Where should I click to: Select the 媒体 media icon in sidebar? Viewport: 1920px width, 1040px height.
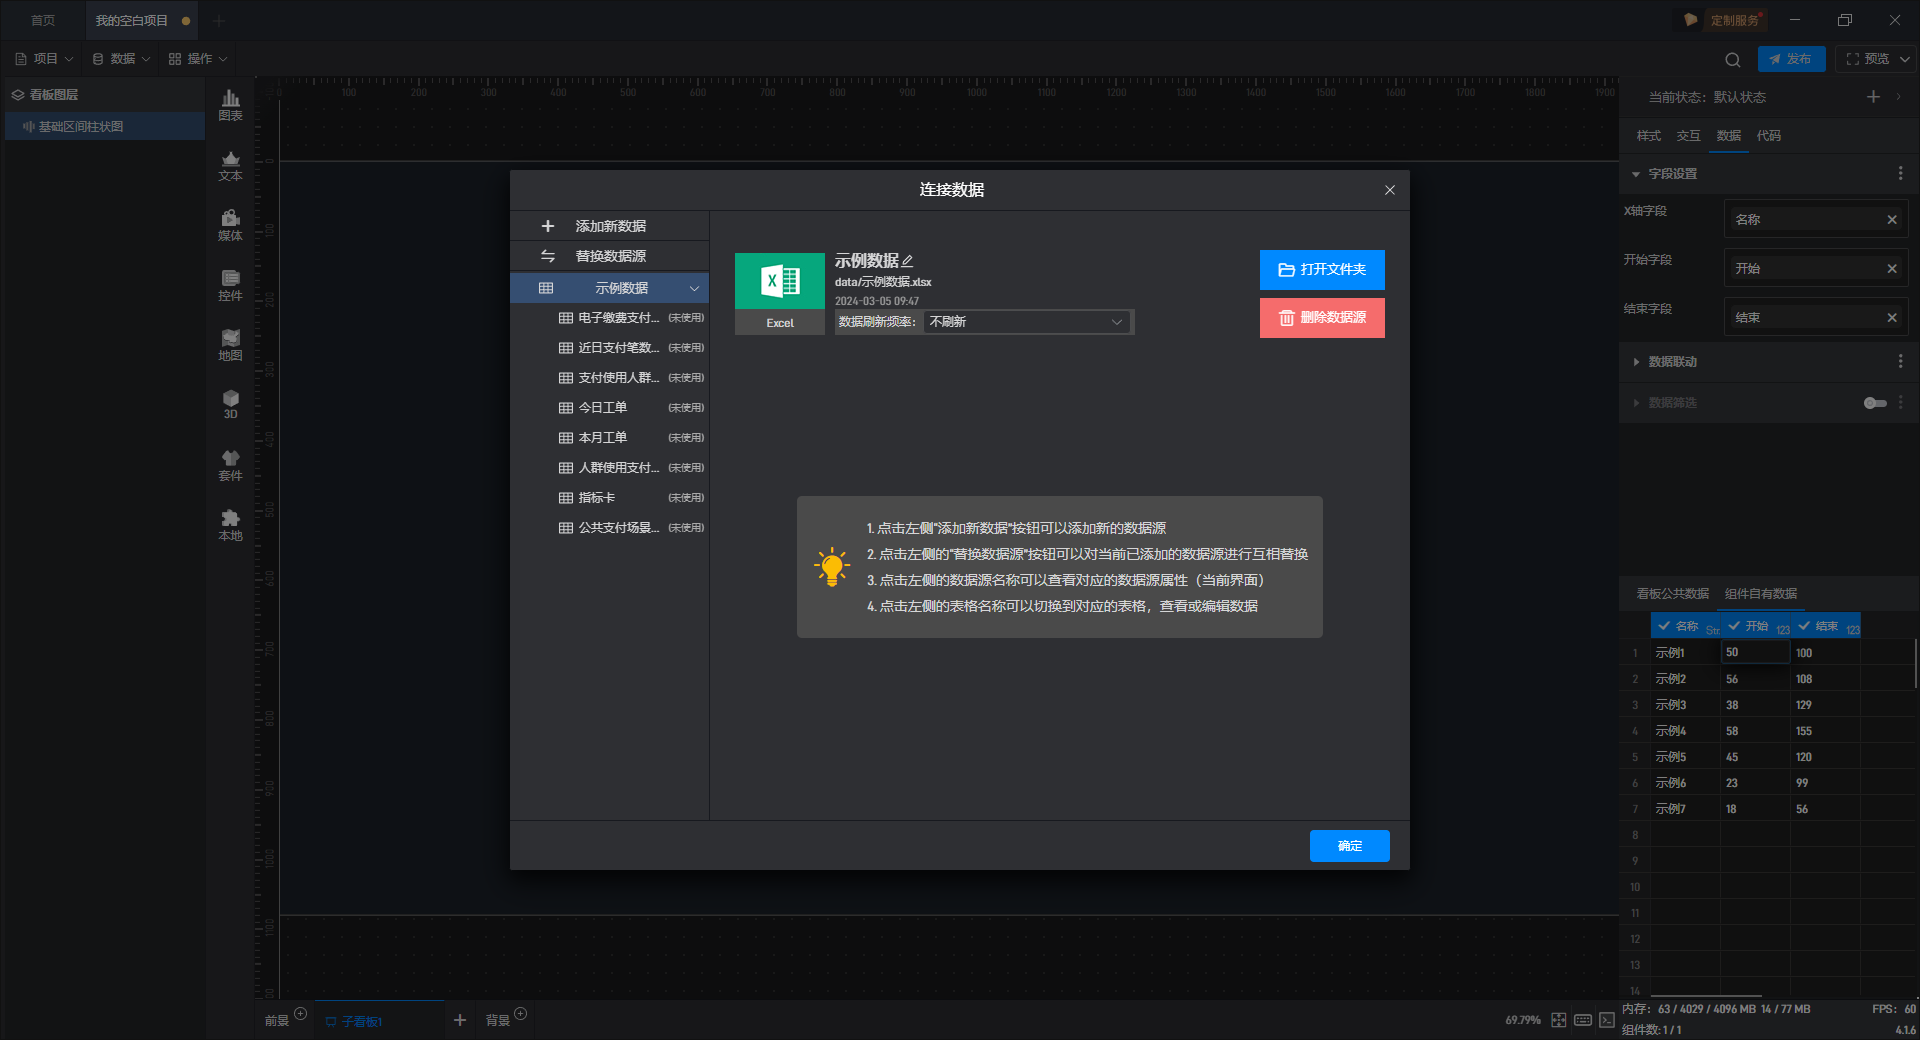point(230,225)
